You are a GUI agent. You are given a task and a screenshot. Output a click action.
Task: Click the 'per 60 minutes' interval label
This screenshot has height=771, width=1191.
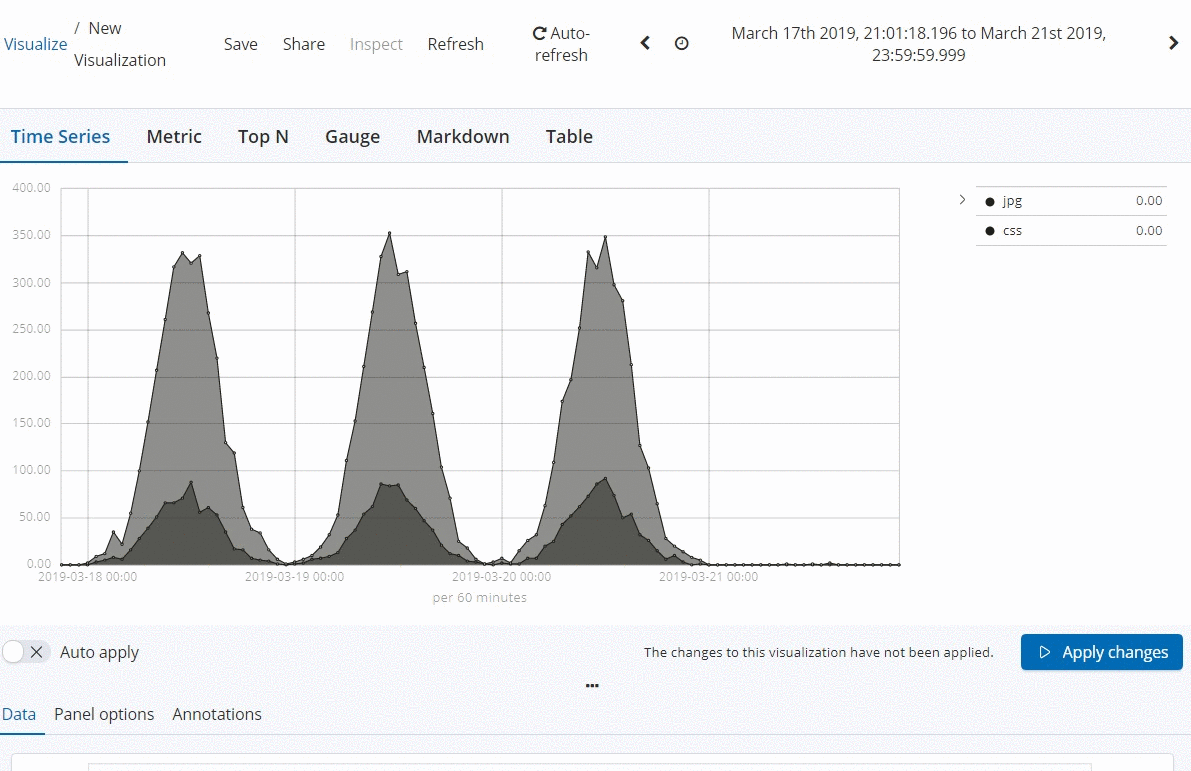tap(479, 598)
